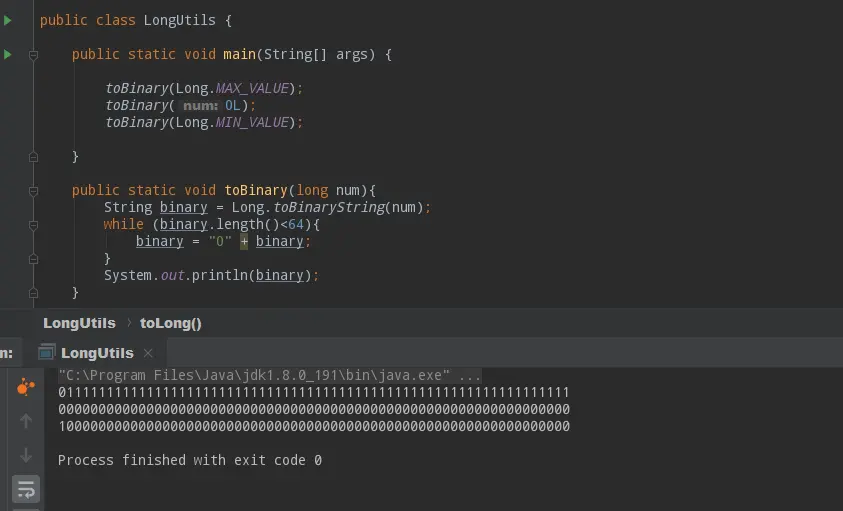843x511 pixels.
Task: Toggle soft-wrap in console output
Action: click(x=26, y=489)
